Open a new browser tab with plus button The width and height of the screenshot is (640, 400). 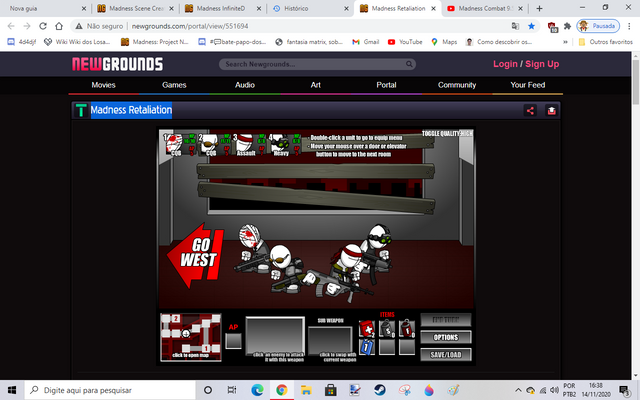(539, 8)
